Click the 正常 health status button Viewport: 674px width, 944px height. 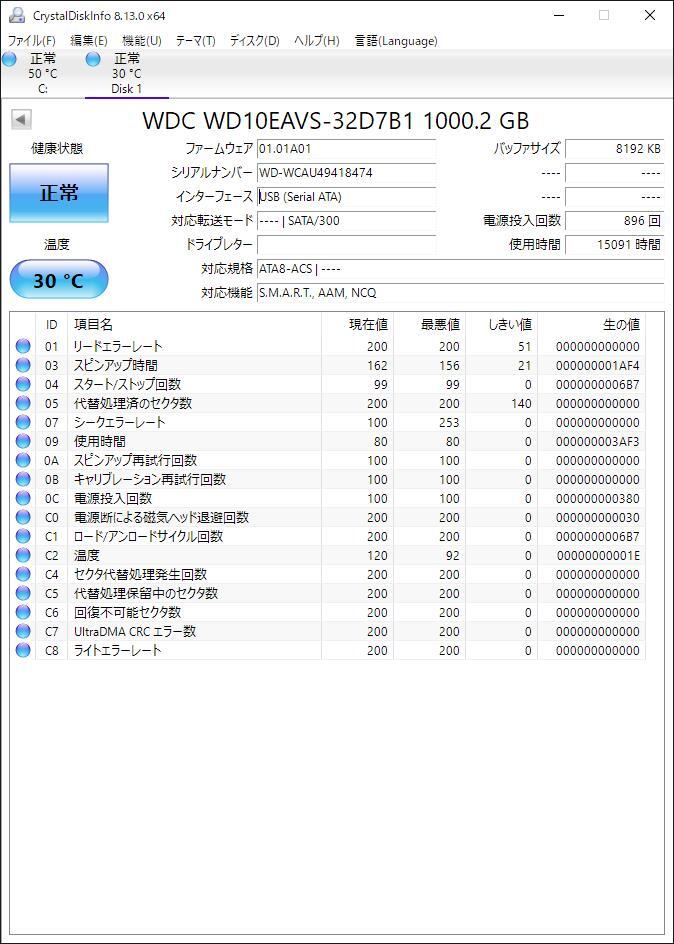click(x=59, y=193)
